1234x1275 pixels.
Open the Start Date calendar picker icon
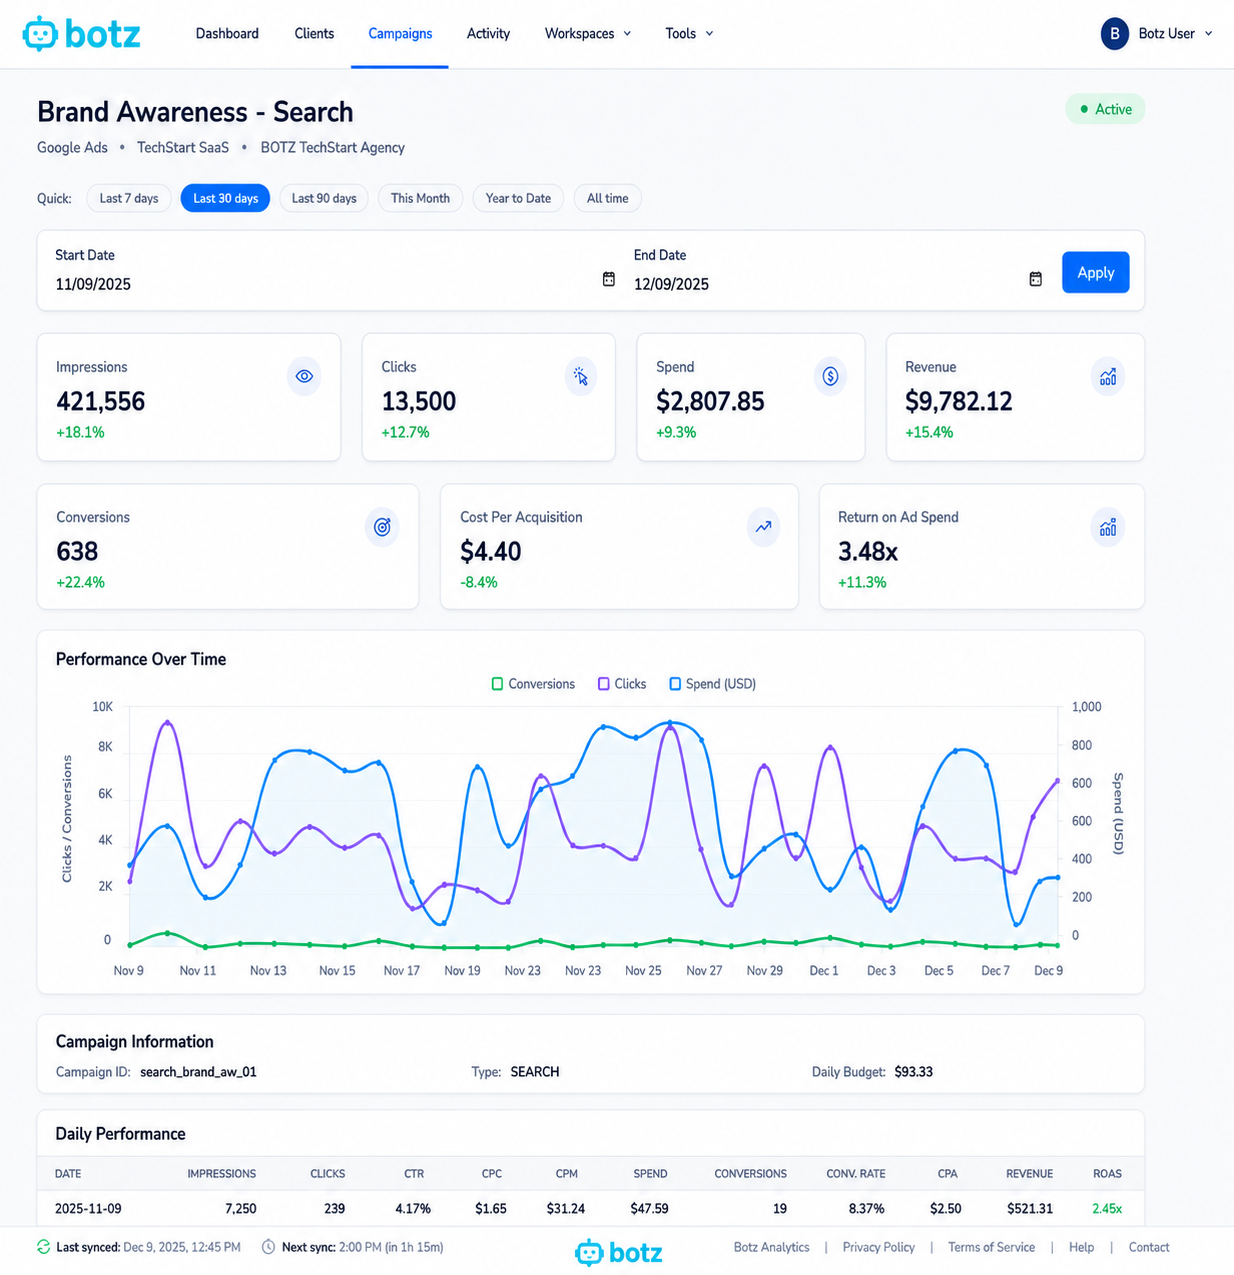[x=609, y=279]
